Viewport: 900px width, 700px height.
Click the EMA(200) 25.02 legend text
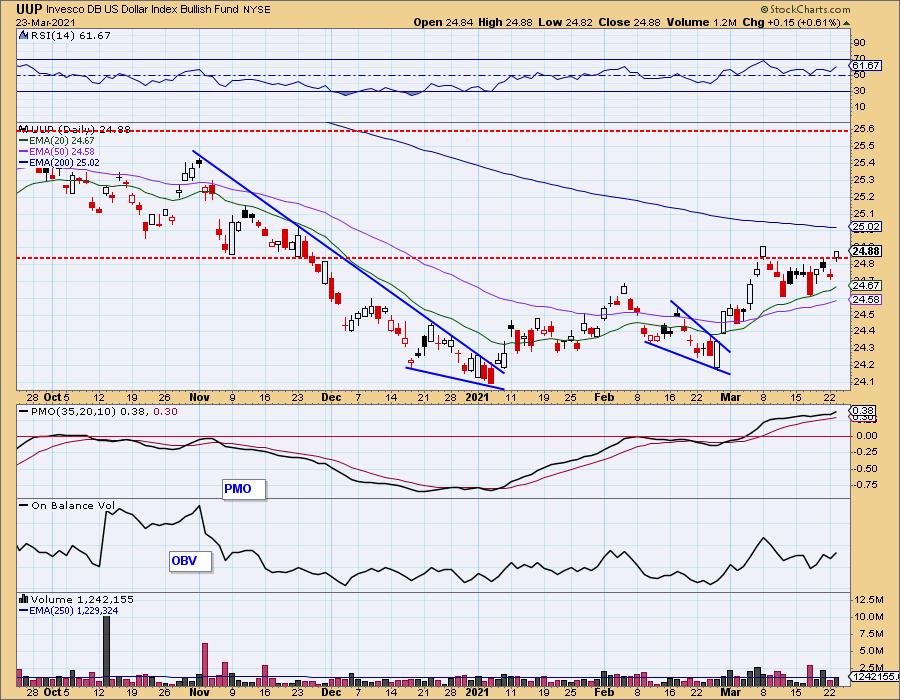click(x=64, y=163)
